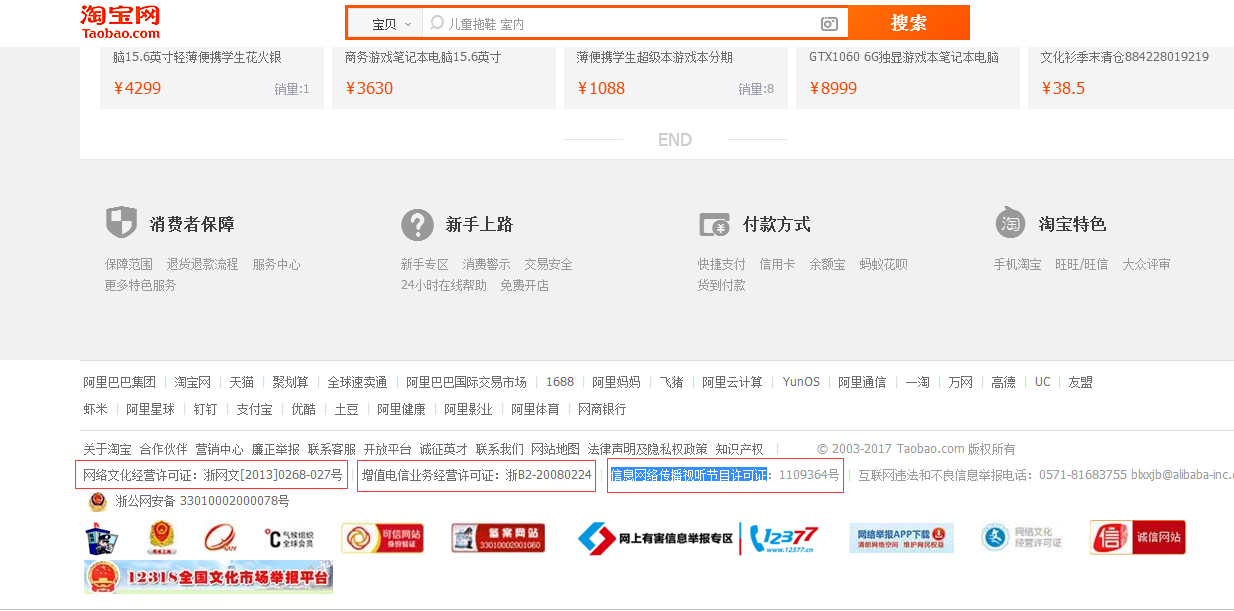Image resolution: width=1234 pixels, height=611 pixels.
Task: Click the orange 搜索 button
Action: (x=909, y=23)
